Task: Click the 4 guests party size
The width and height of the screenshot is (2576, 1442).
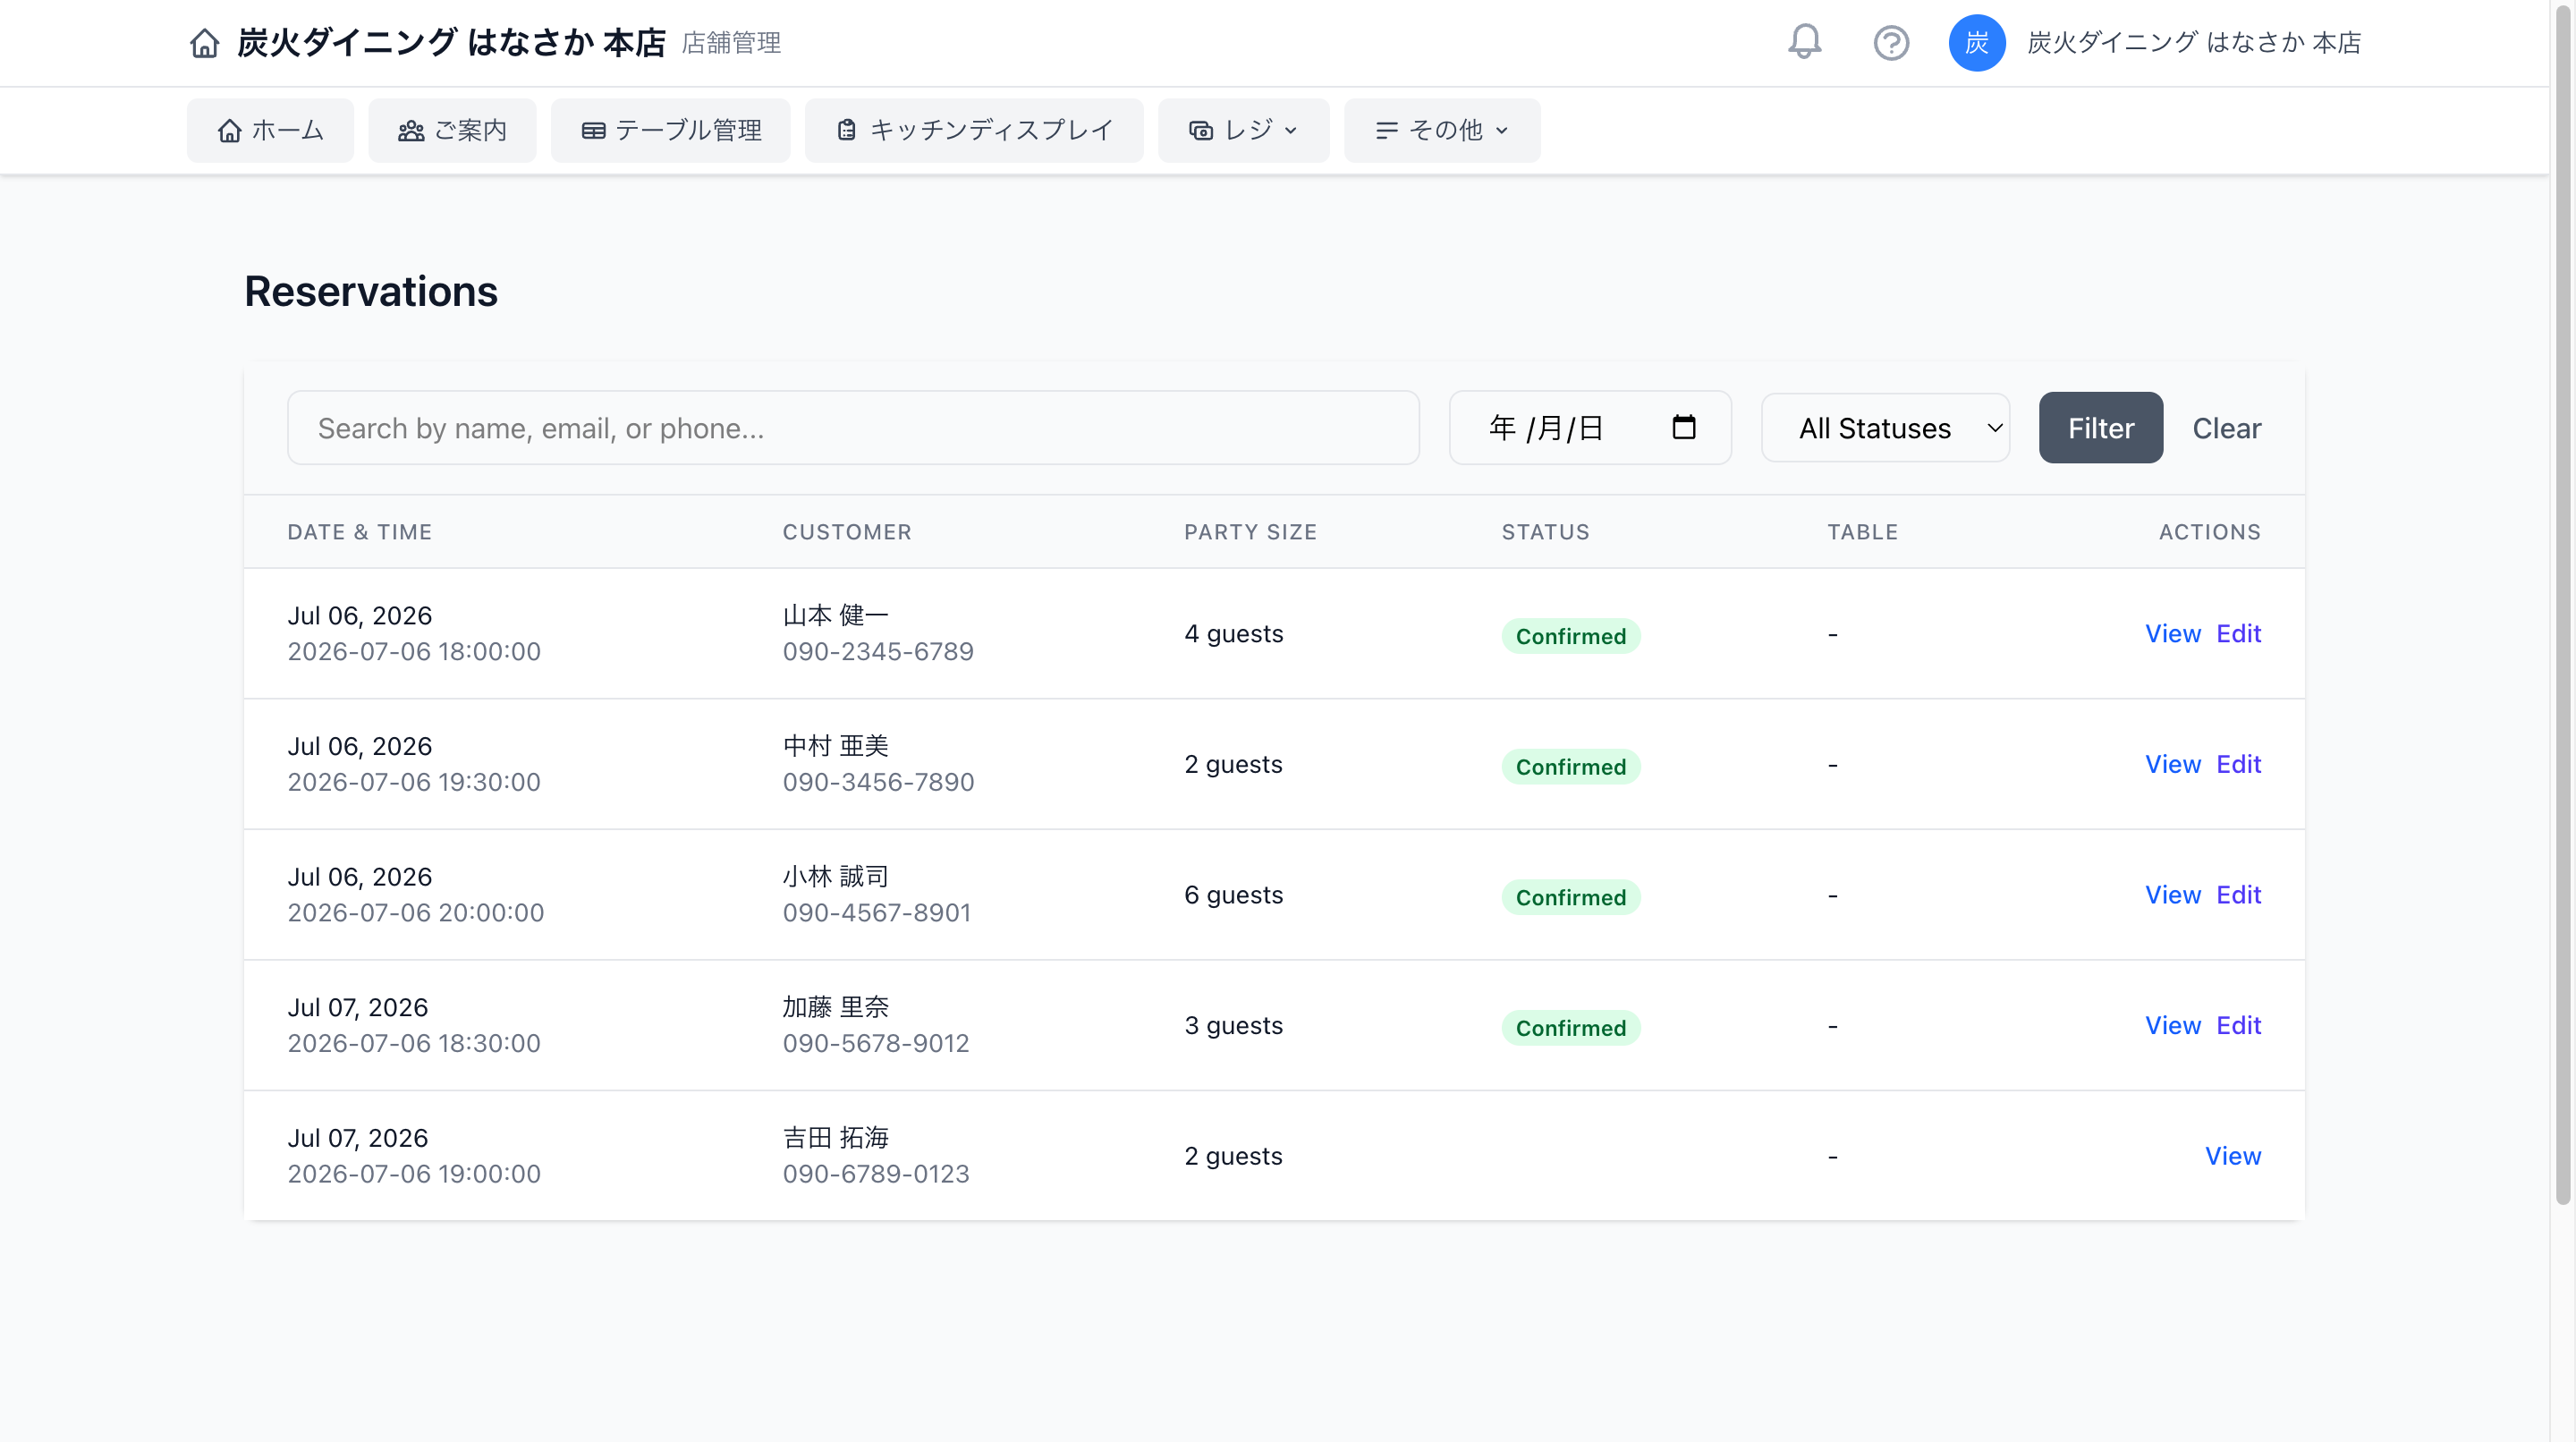Action: click(1233, 633)
